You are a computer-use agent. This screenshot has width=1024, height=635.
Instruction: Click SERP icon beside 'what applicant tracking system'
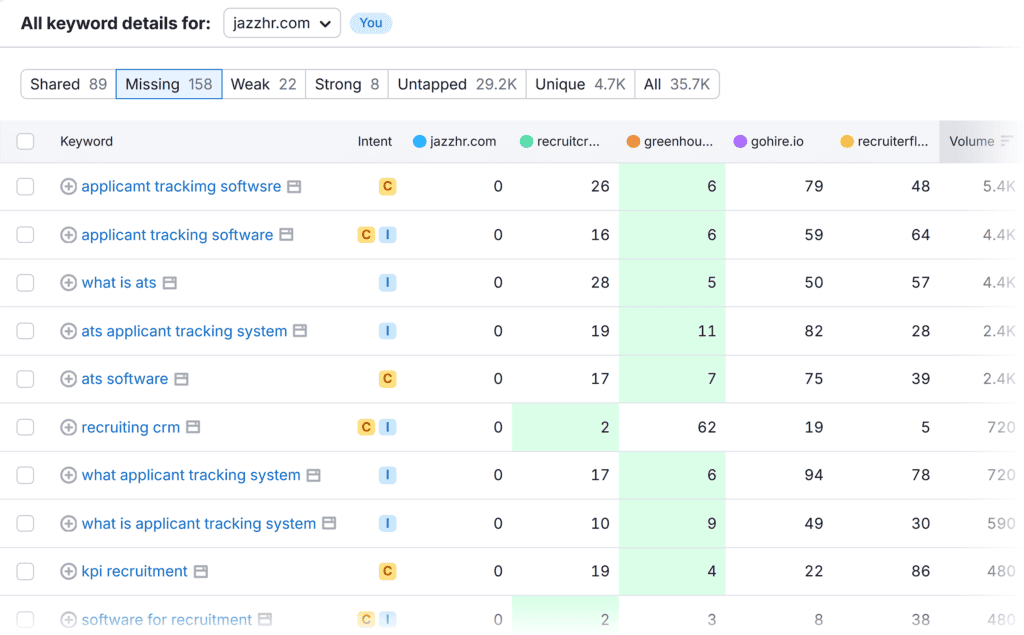314,475
